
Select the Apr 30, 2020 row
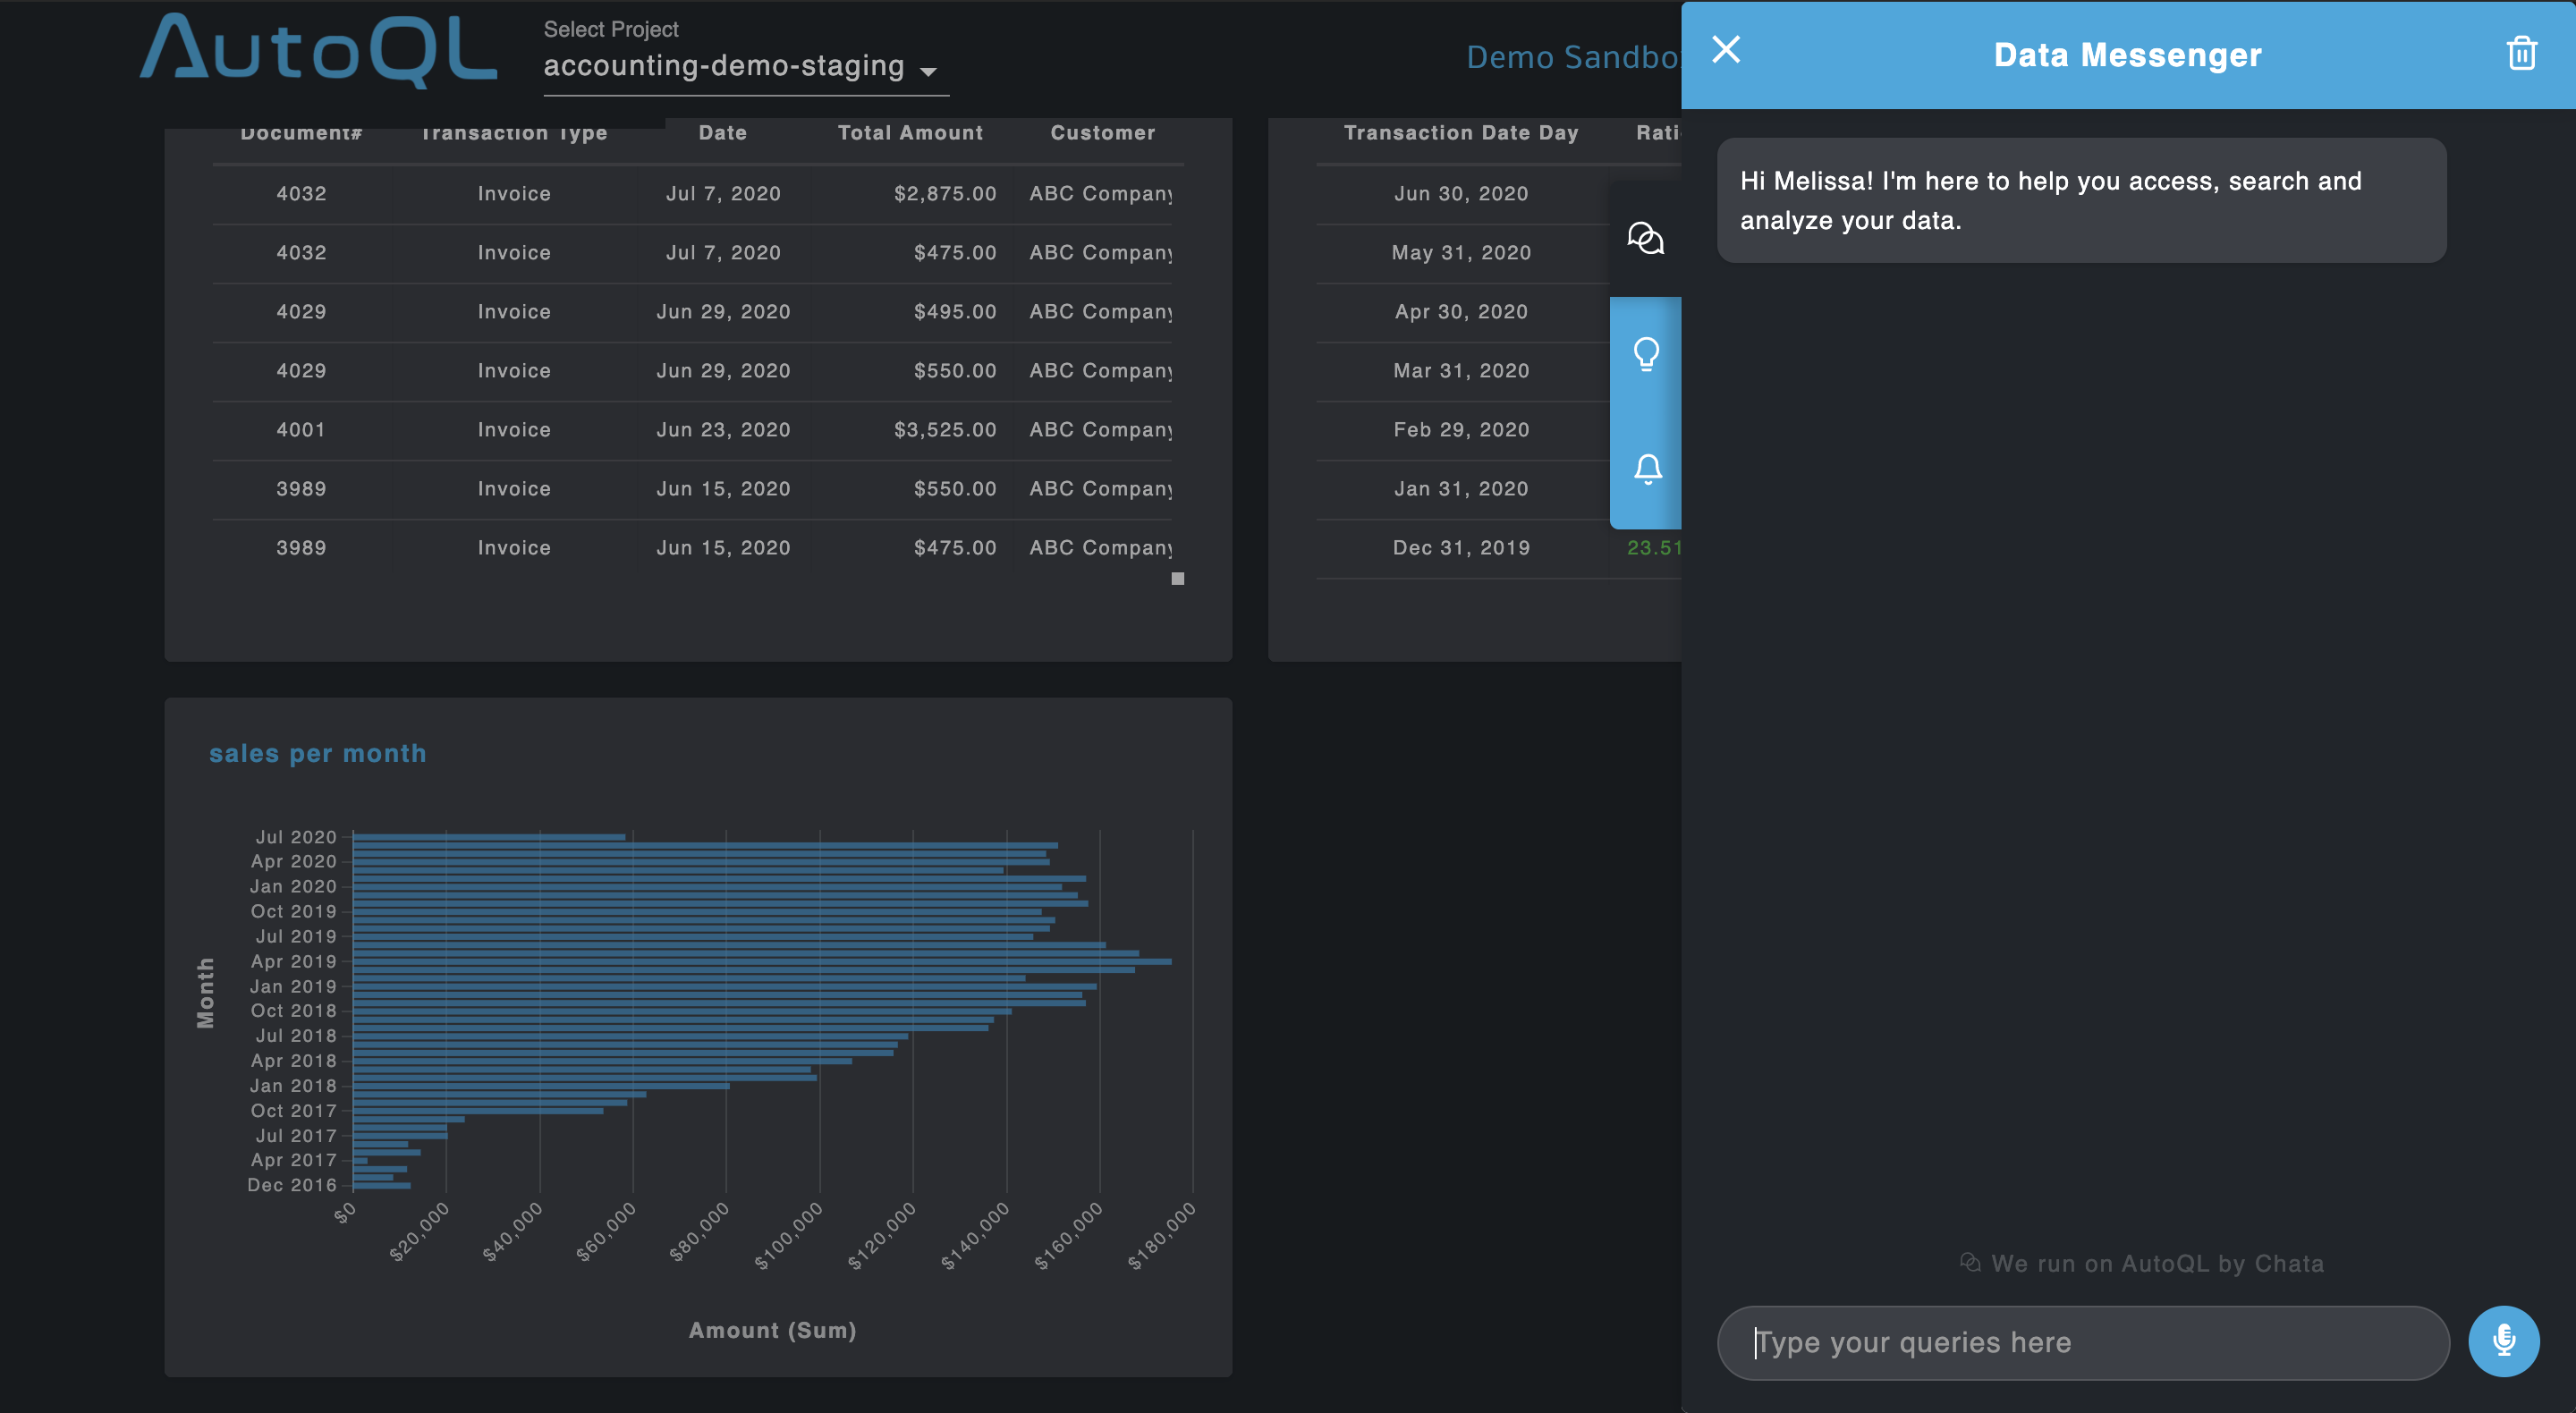[1461, 312]
